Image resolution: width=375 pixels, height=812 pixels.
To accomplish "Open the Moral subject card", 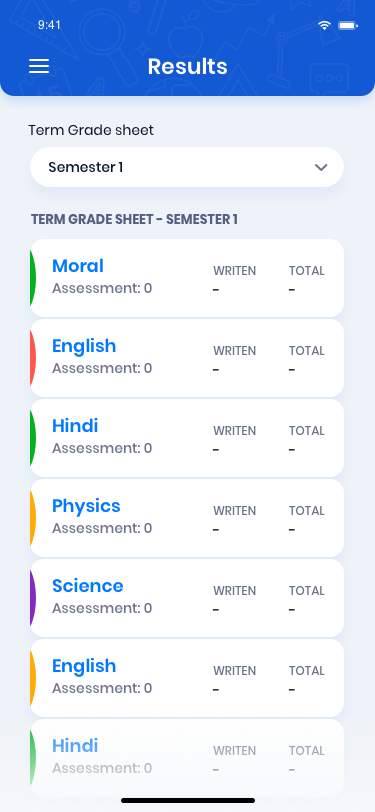I will [187, 278].
